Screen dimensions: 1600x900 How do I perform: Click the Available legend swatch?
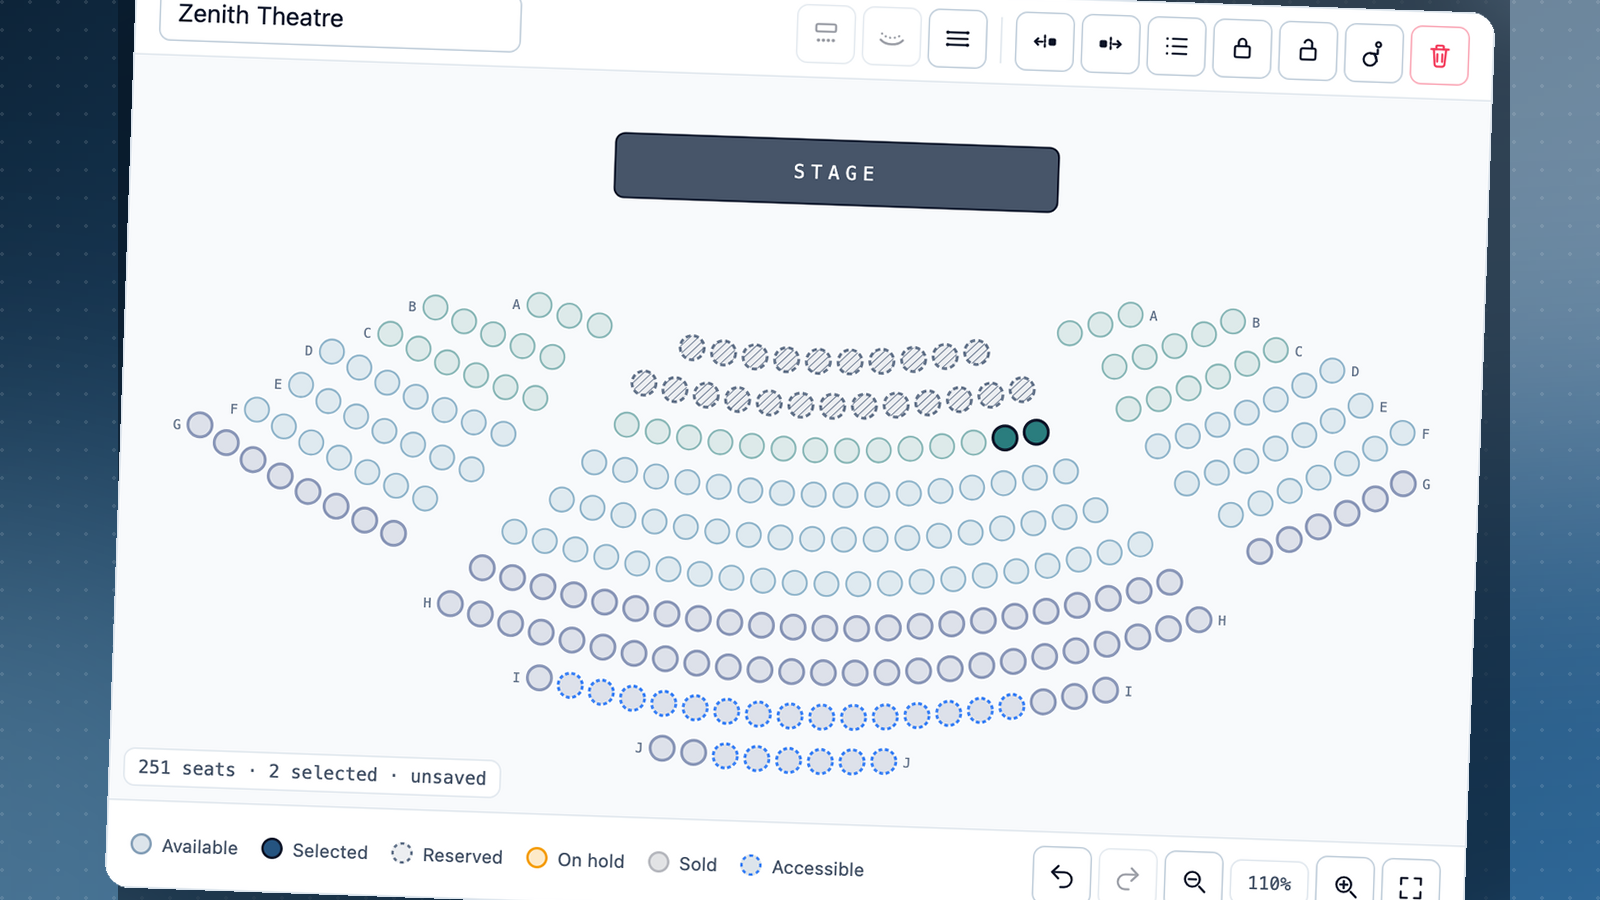141,844
